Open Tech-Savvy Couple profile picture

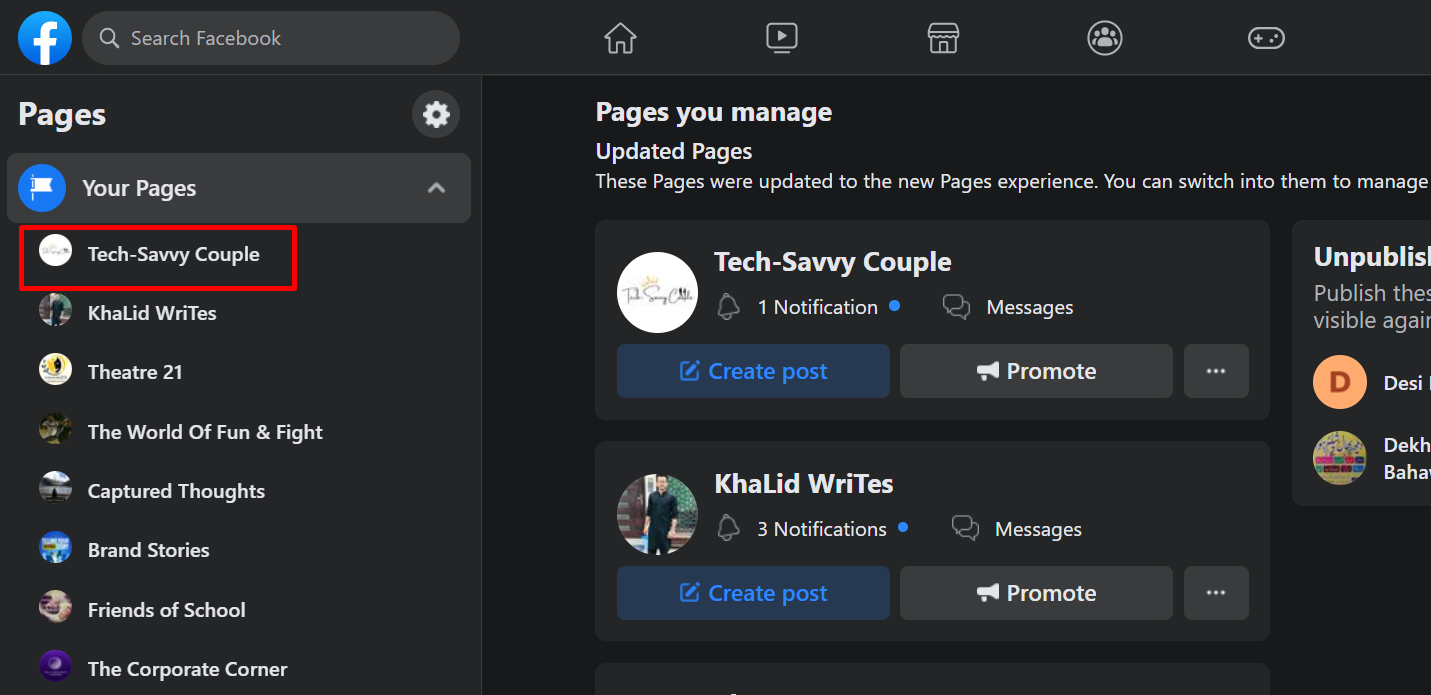(657, 292)
